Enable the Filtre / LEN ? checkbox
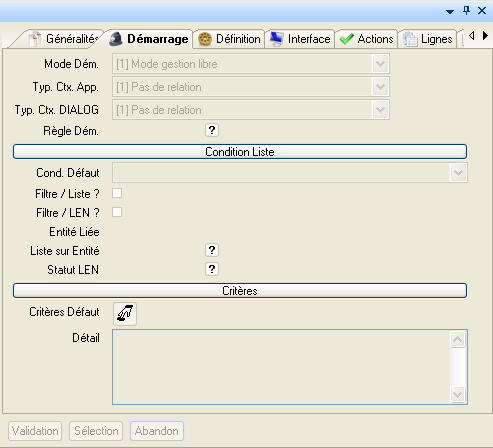Viewport: 493px width, 448px height. coord(117,212)
